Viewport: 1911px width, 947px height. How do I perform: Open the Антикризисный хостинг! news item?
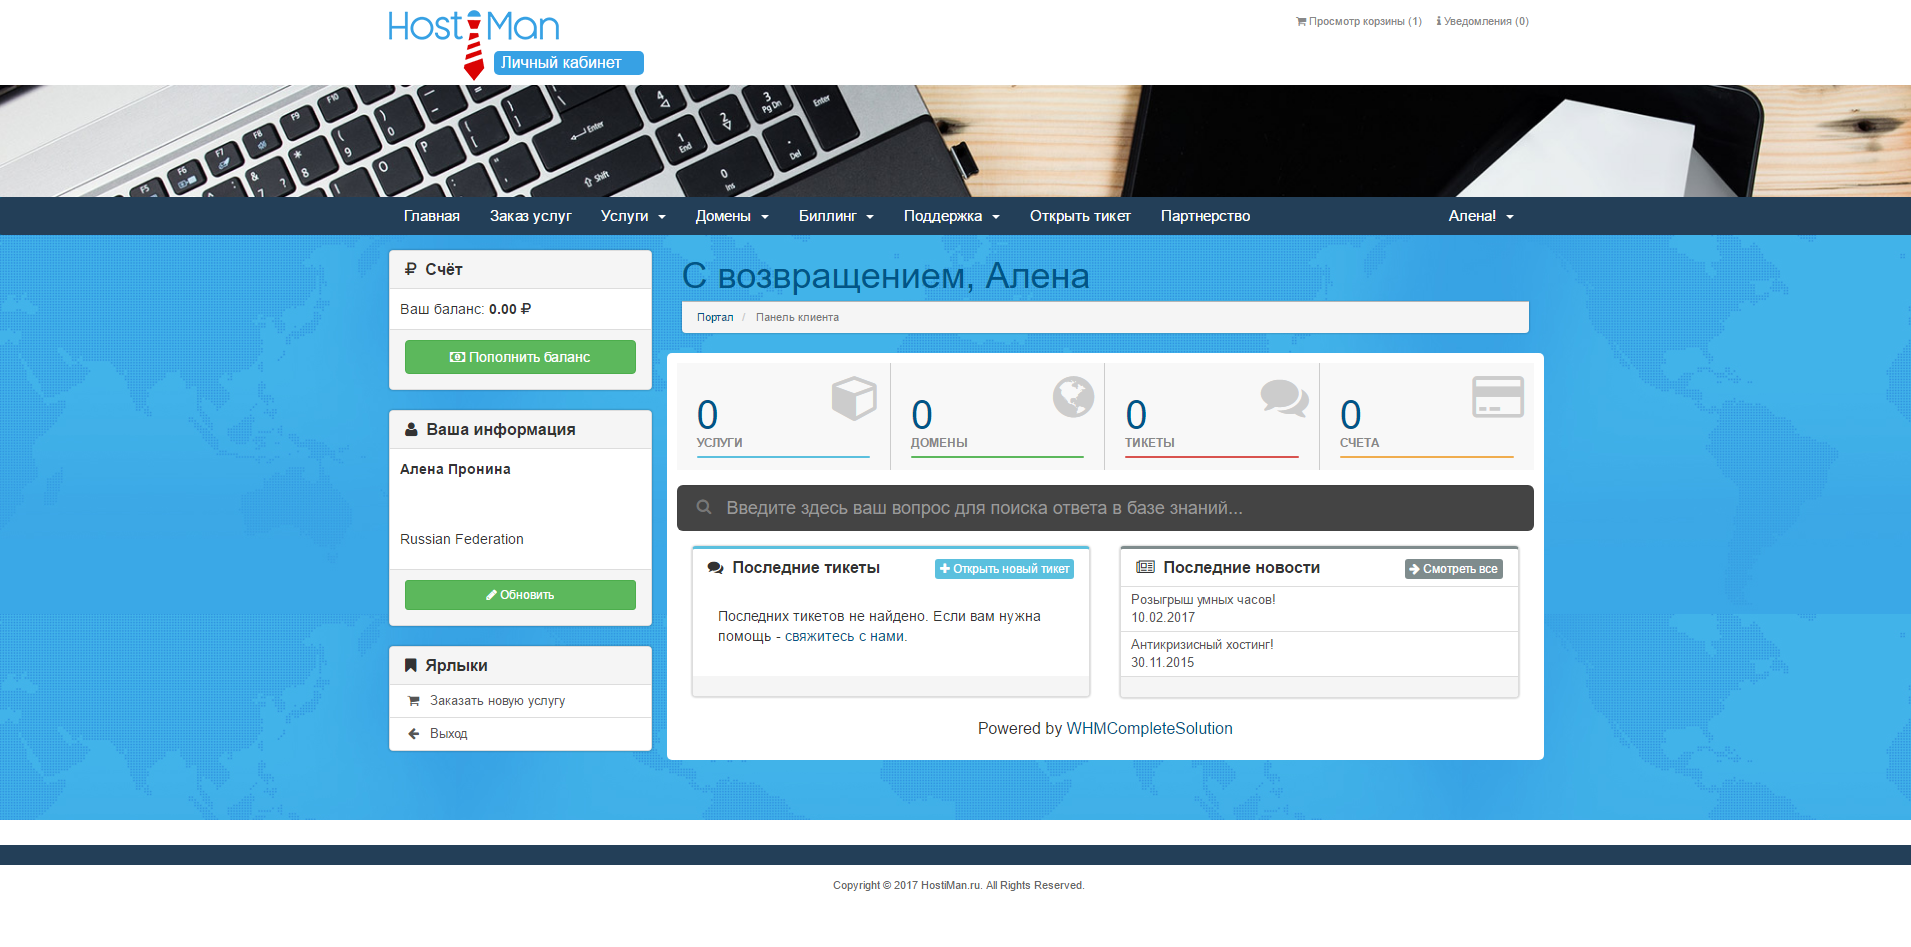click(1202, 645)
